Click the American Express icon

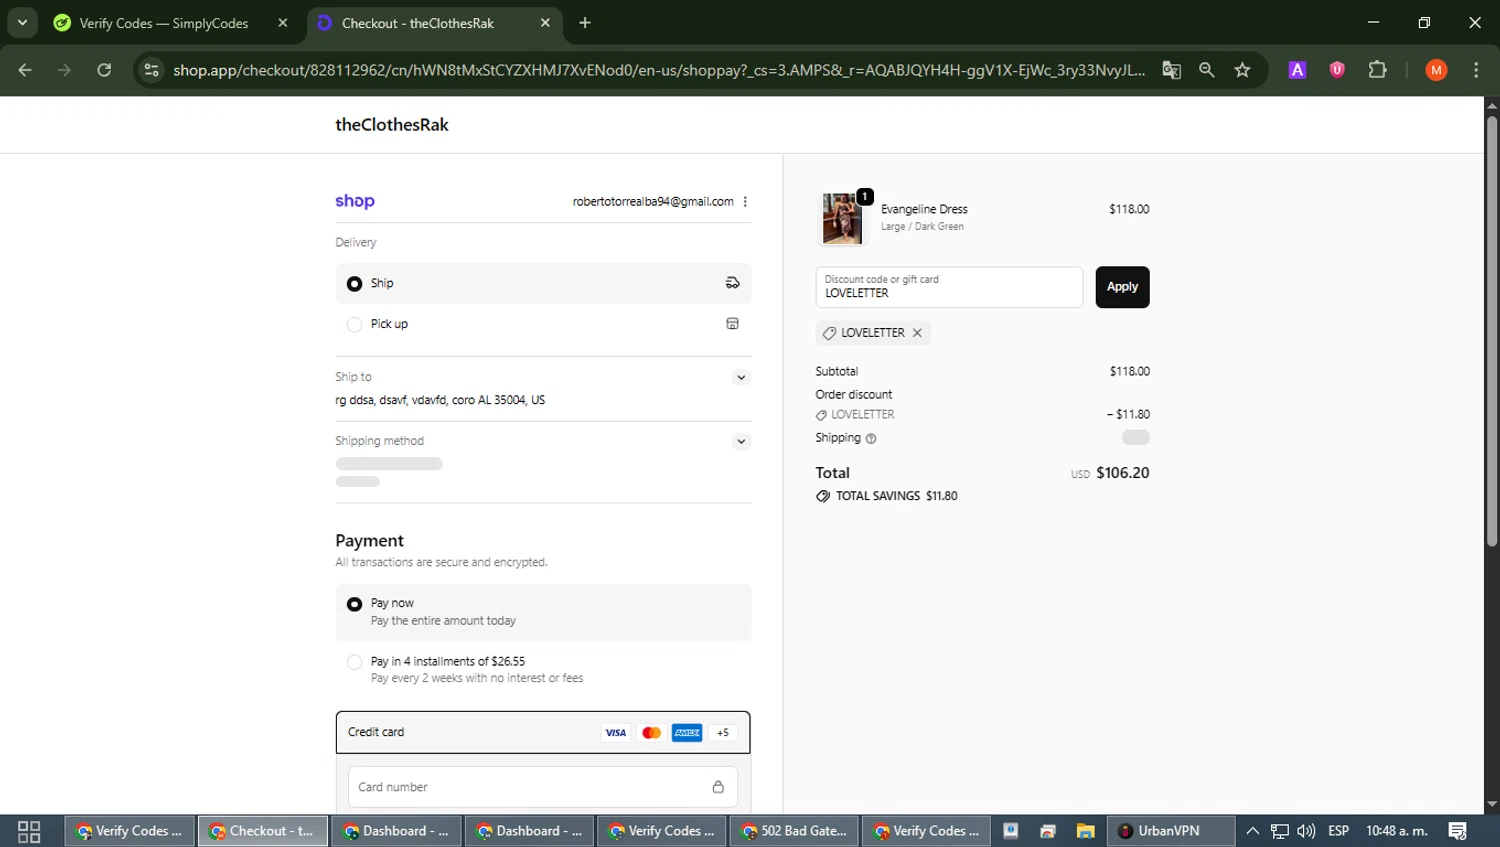point(687,733)
